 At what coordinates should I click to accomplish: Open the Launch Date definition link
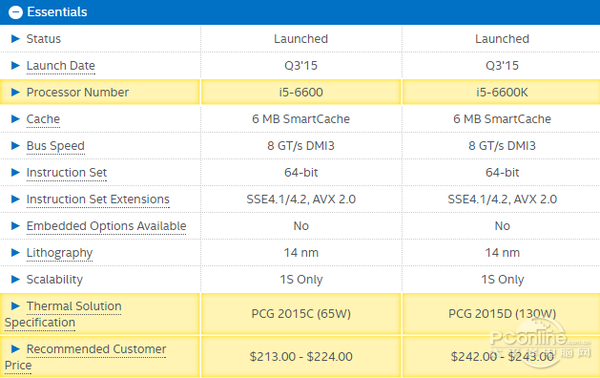(60, 66)
